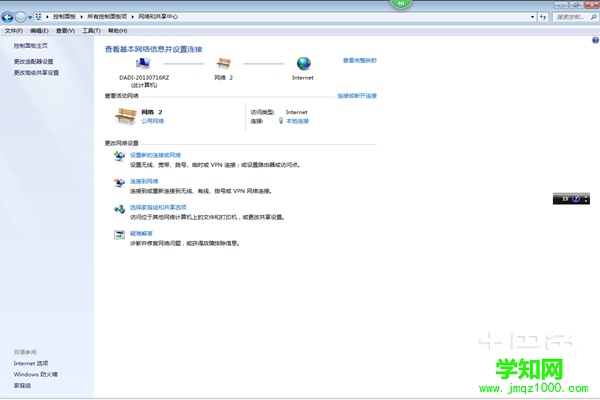Click the 连接到网络 icon

(119, 183)
